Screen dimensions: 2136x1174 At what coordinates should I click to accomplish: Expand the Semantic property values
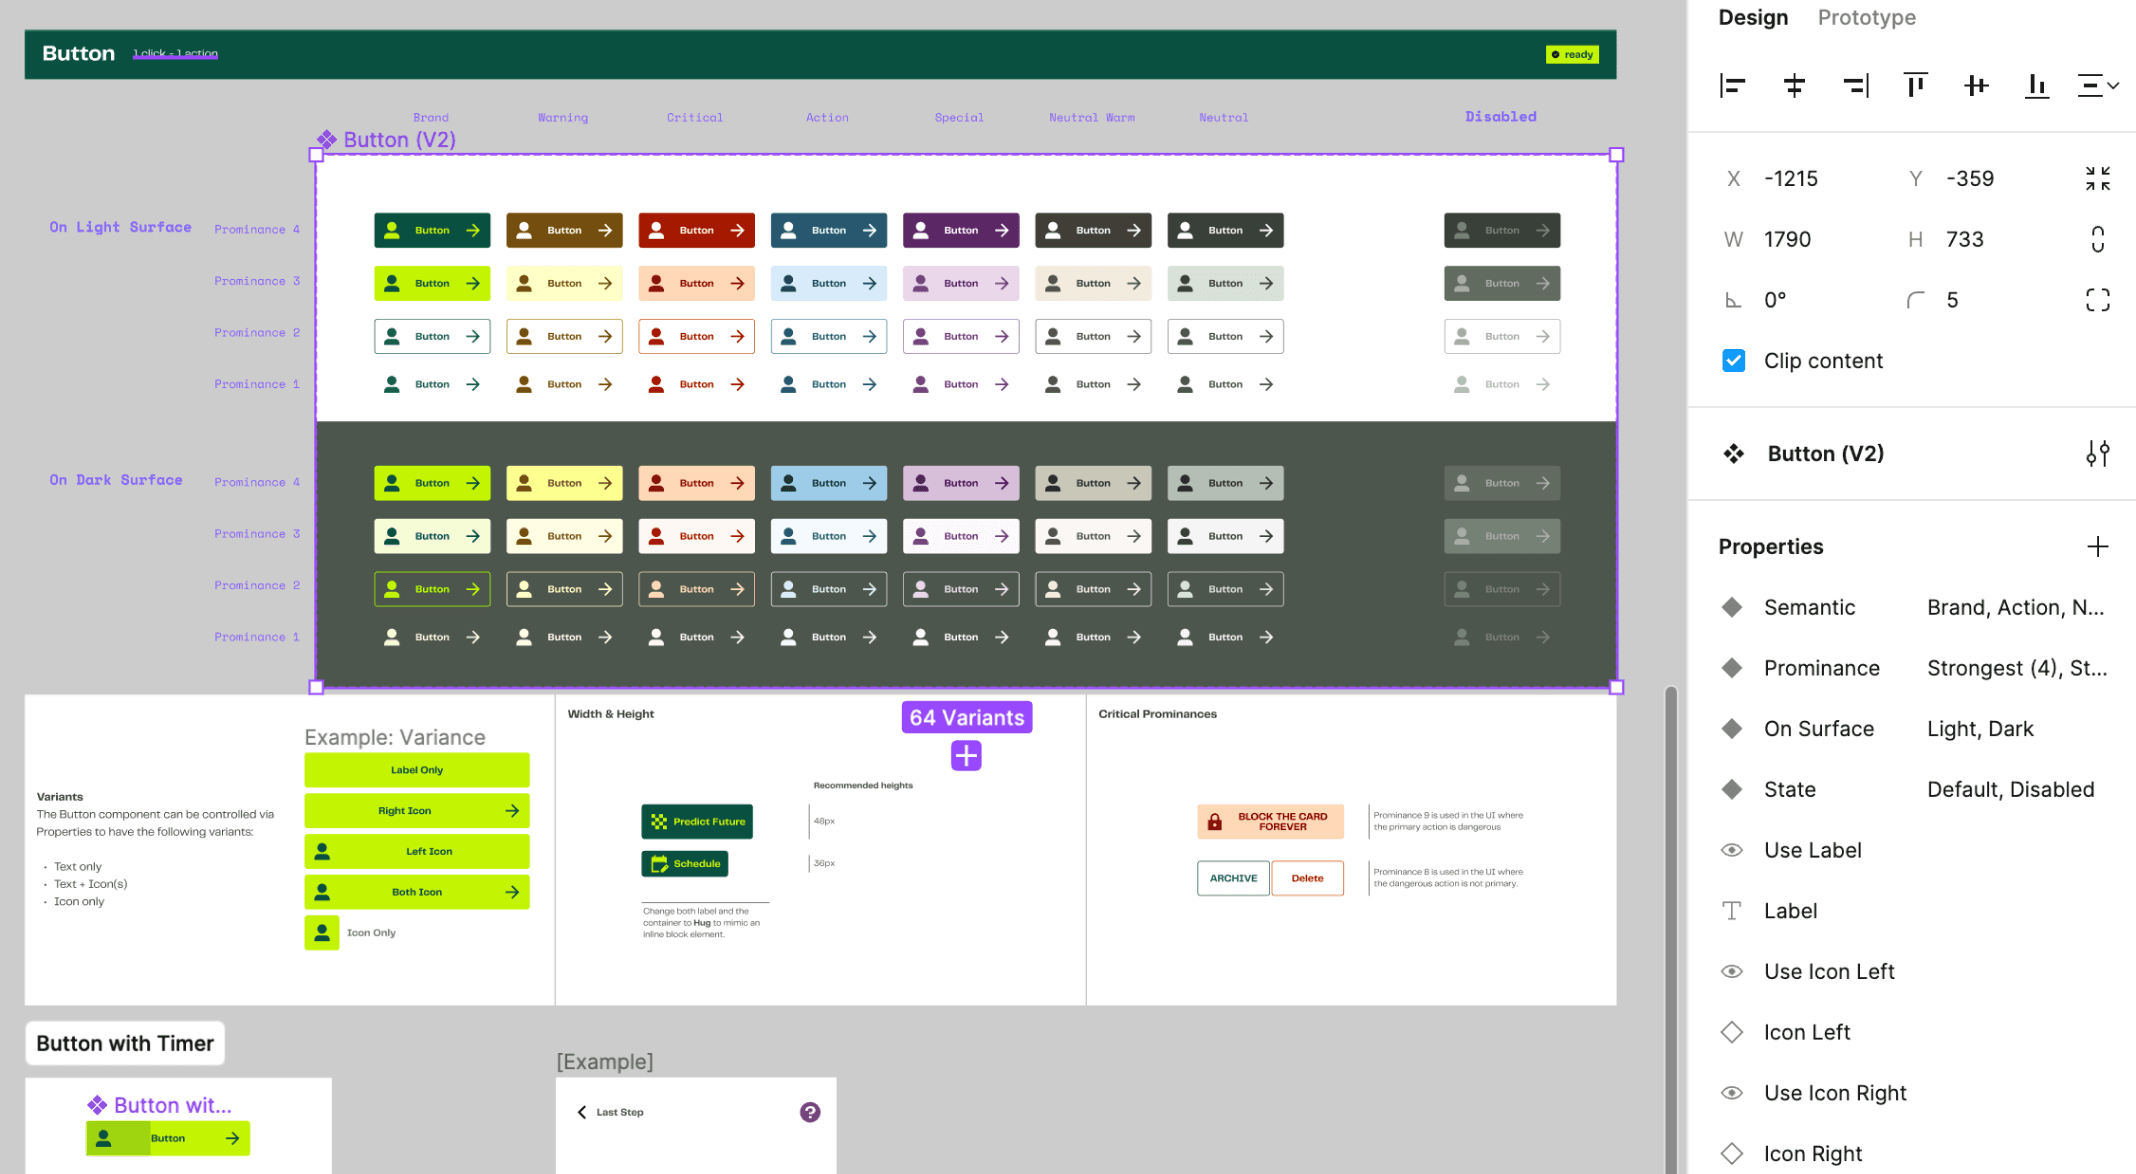[x=2015, y=608]
